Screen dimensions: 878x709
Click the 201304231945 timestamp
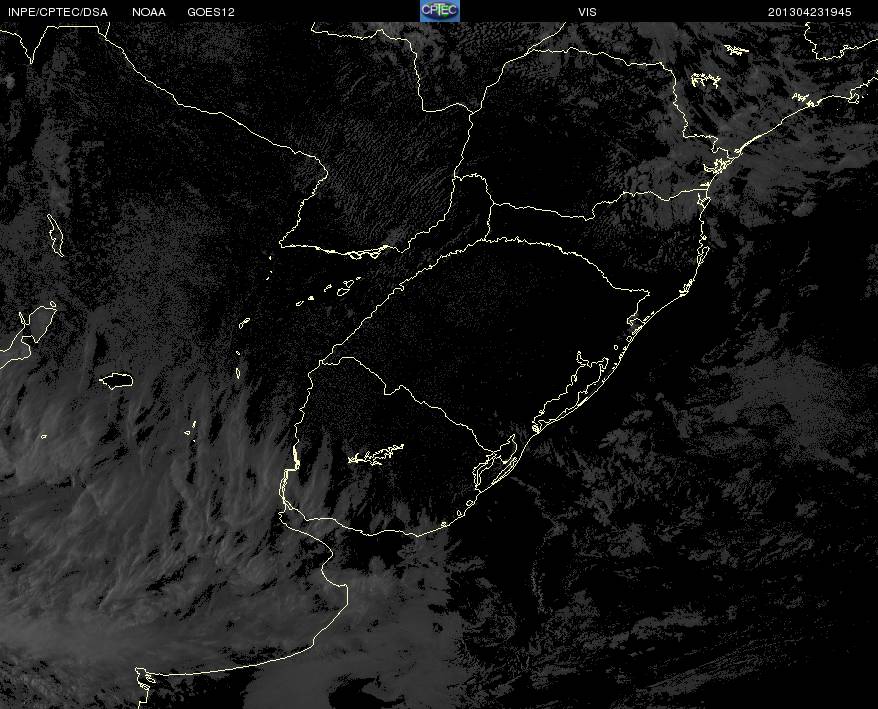tap(810, 12)
